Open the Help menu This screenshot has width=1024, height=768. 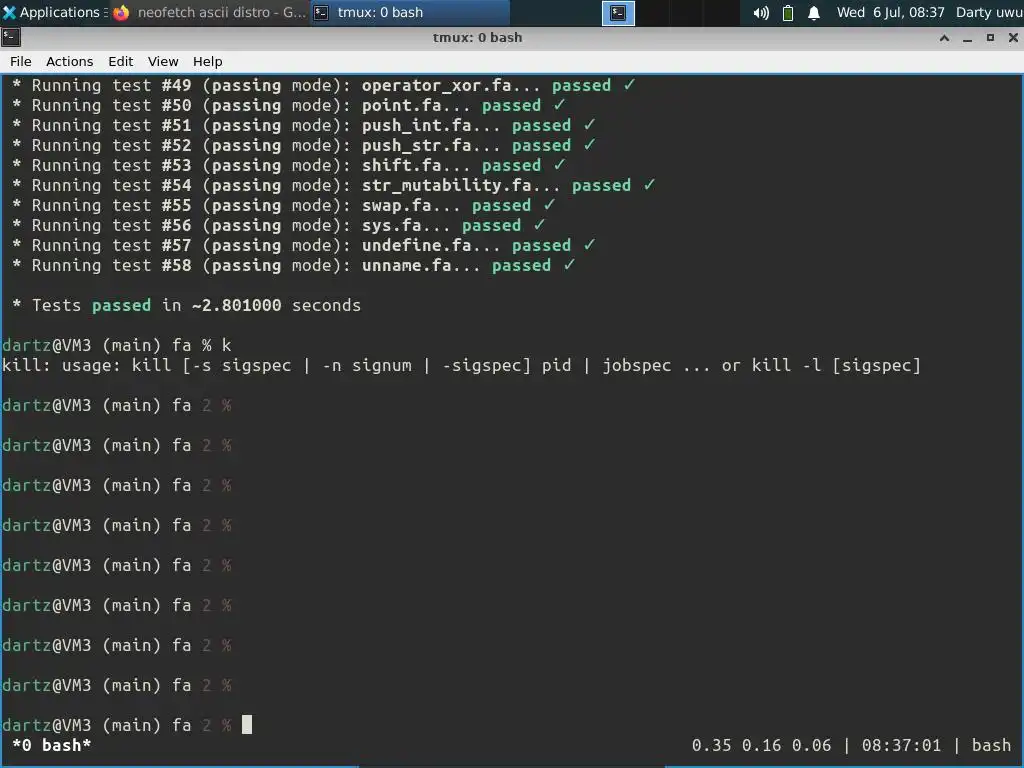(x=208, y=61)
